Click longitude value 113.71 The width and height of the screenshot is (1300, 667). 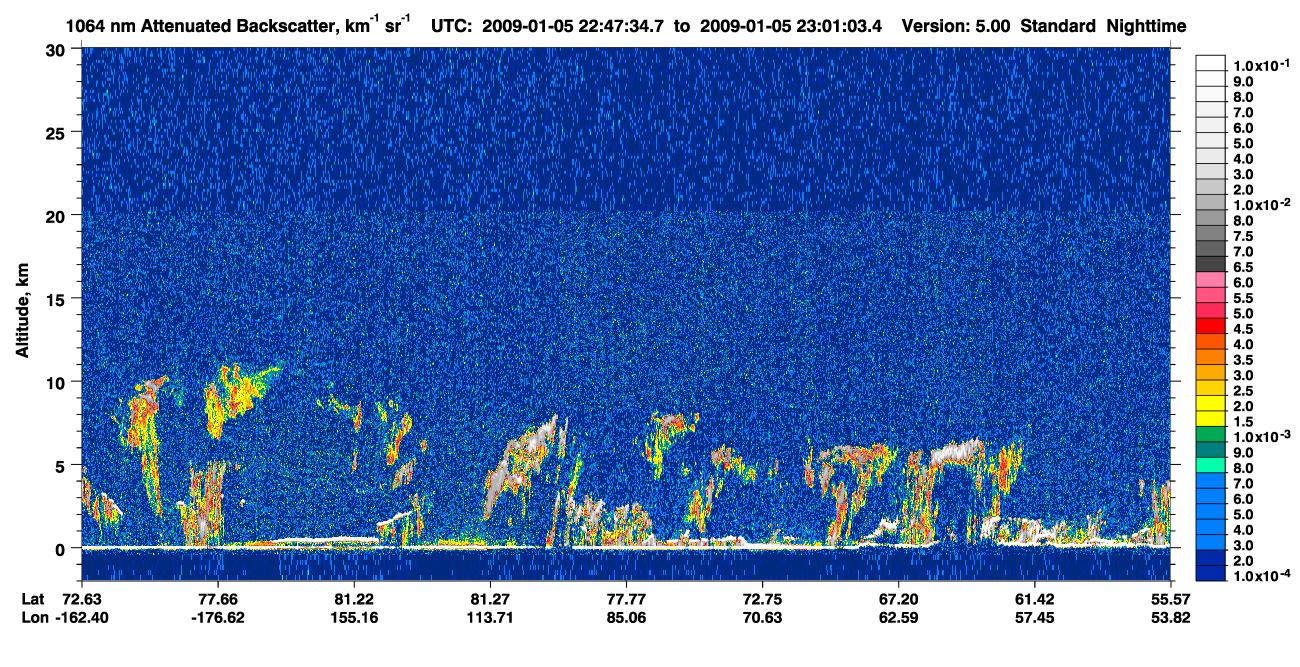point(490,618)
